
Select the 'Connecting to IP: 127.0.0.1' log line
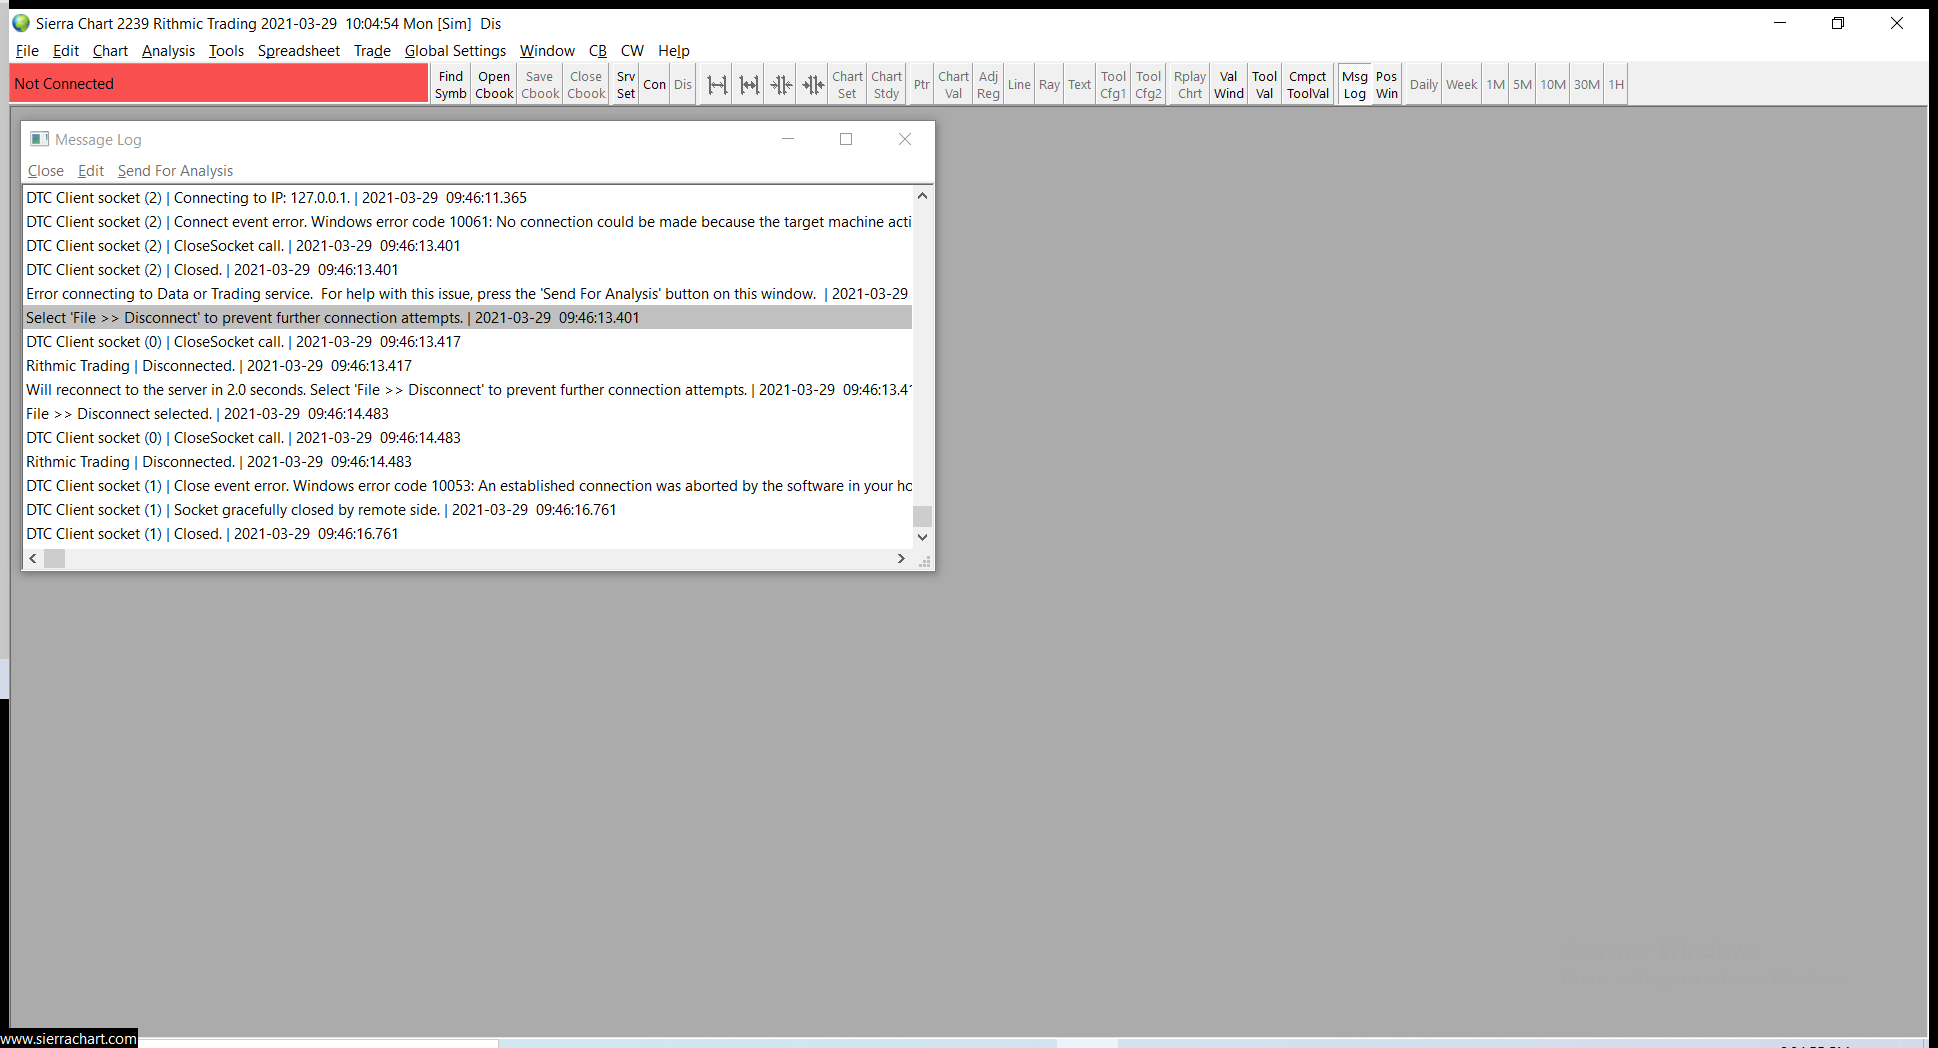click(x=468, y=198)
